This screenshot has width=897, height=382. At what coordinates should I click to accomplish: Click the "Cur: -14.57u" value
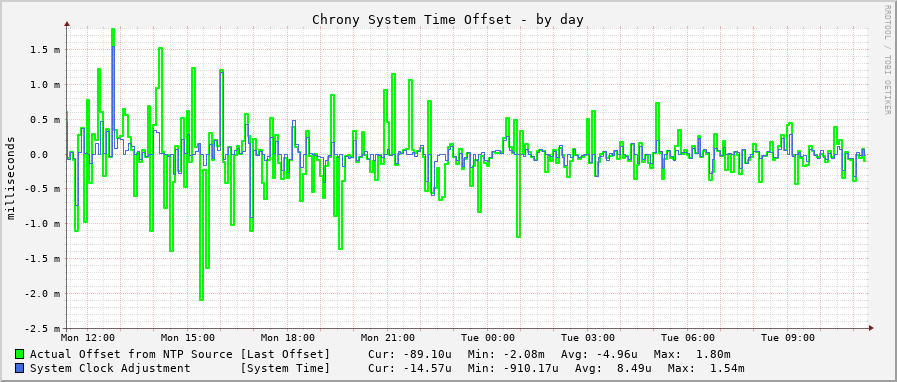coord(410,368)
